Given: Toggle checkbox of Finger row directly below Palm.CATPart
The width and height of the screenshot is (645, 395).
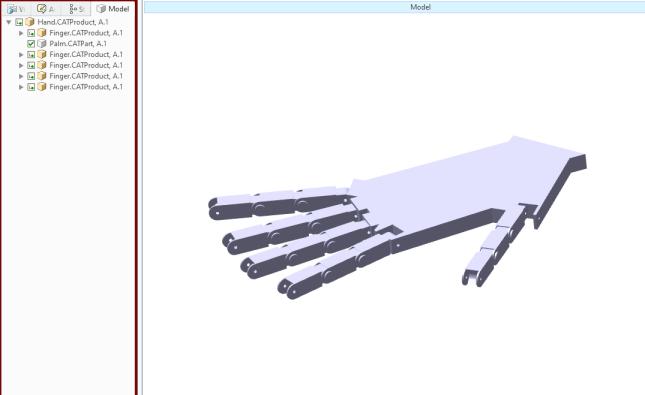Looking at the screenshot, I should [31, 54].
